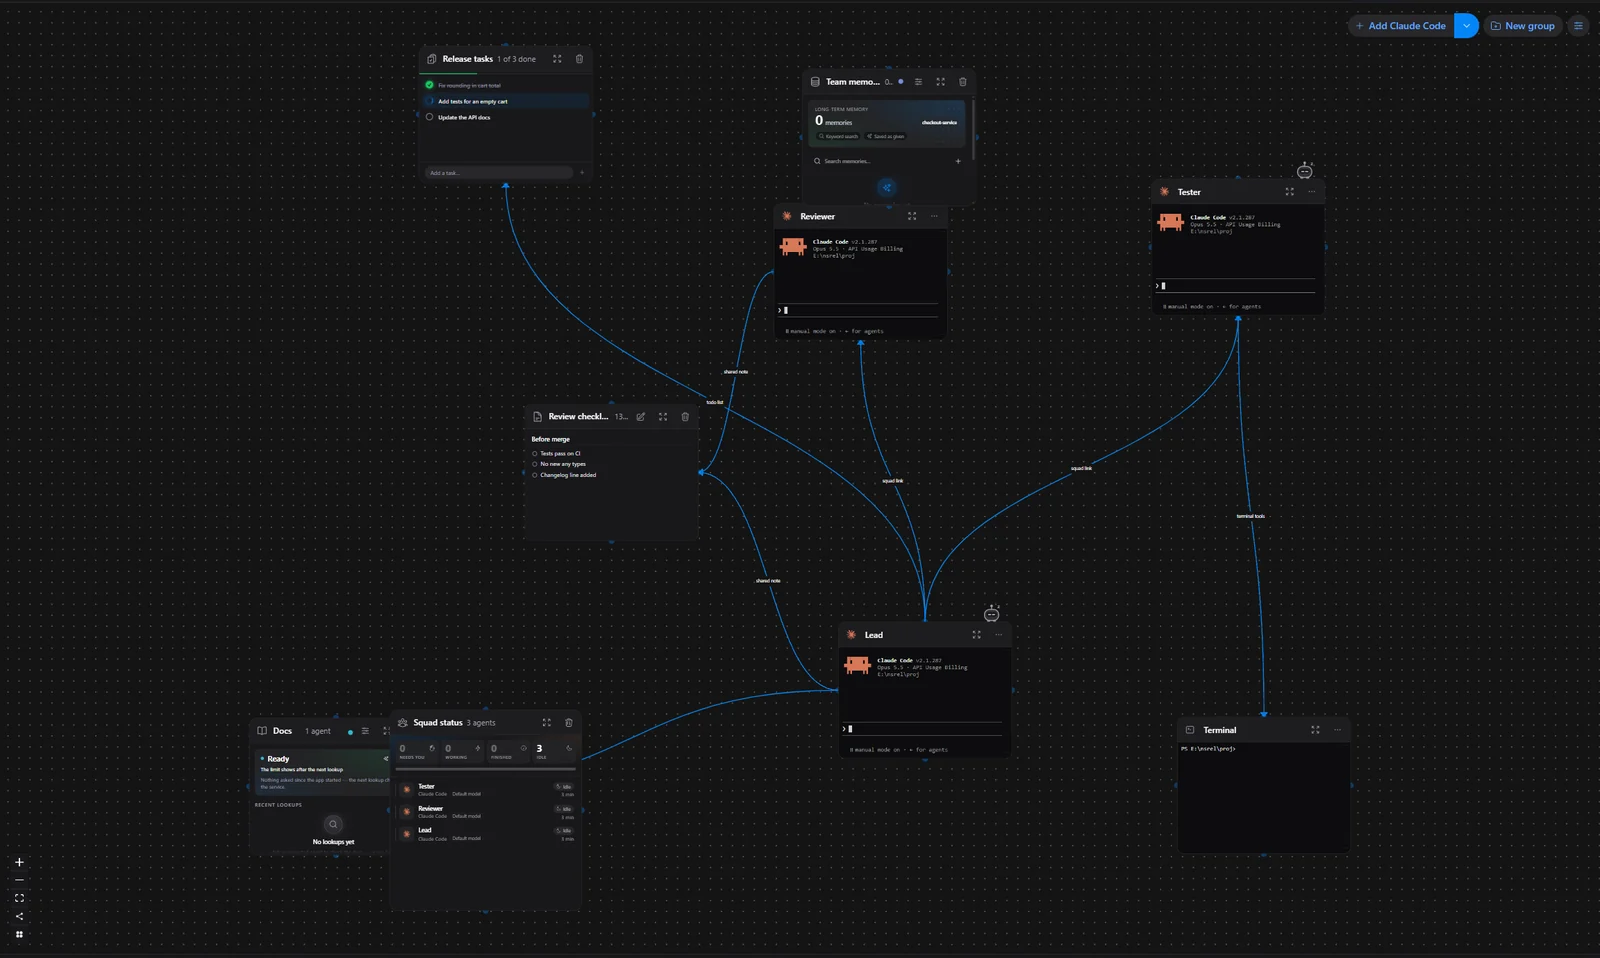This screenshot has width=1600, height=958.
Task: Click the Add Claude Code button
Action: click(x=1400, y=26)
